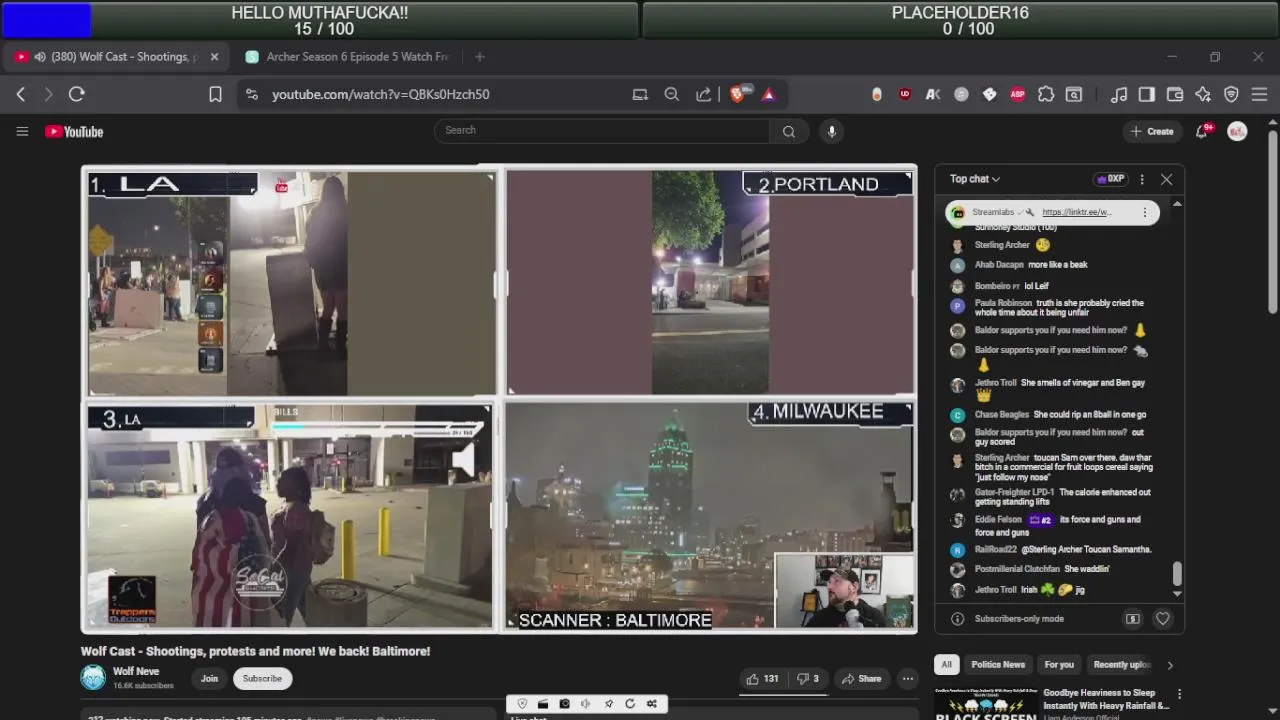The image size is (1280, 720).
Task: Switch to the Wolf Cast browser tab
Action: coord(115,57)
